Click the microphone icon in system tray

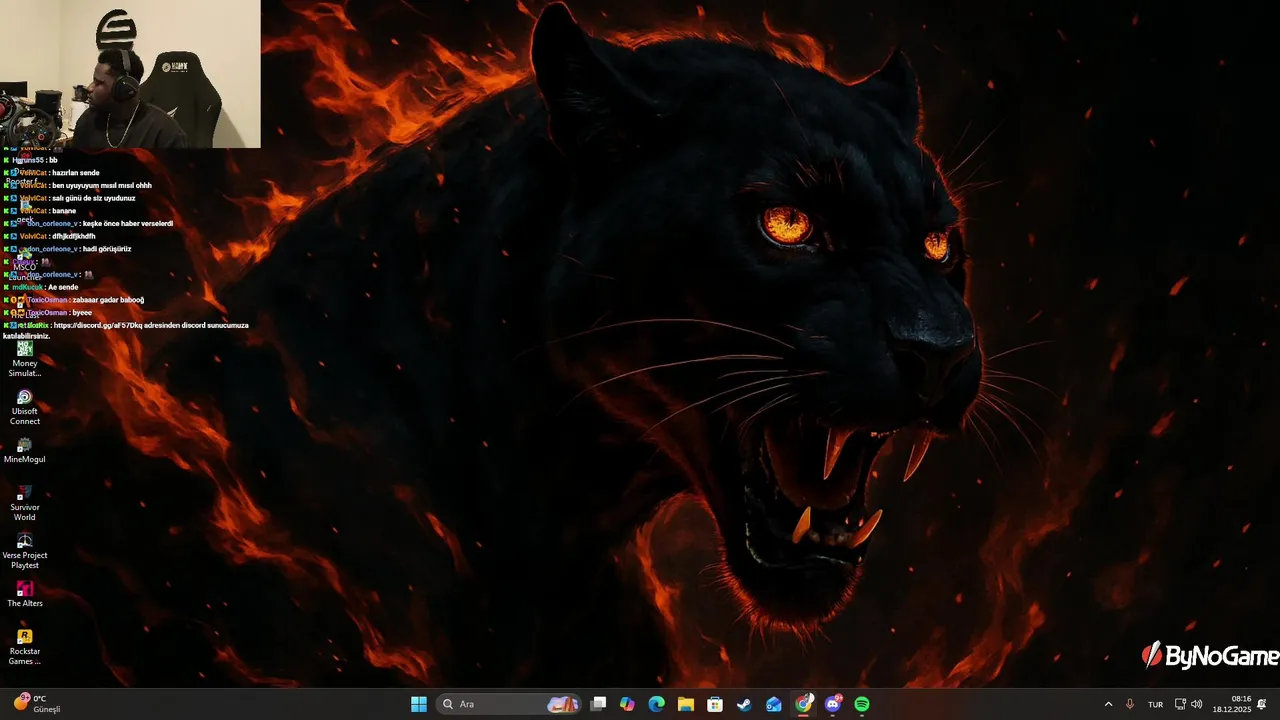click(x=1130, y=704)
